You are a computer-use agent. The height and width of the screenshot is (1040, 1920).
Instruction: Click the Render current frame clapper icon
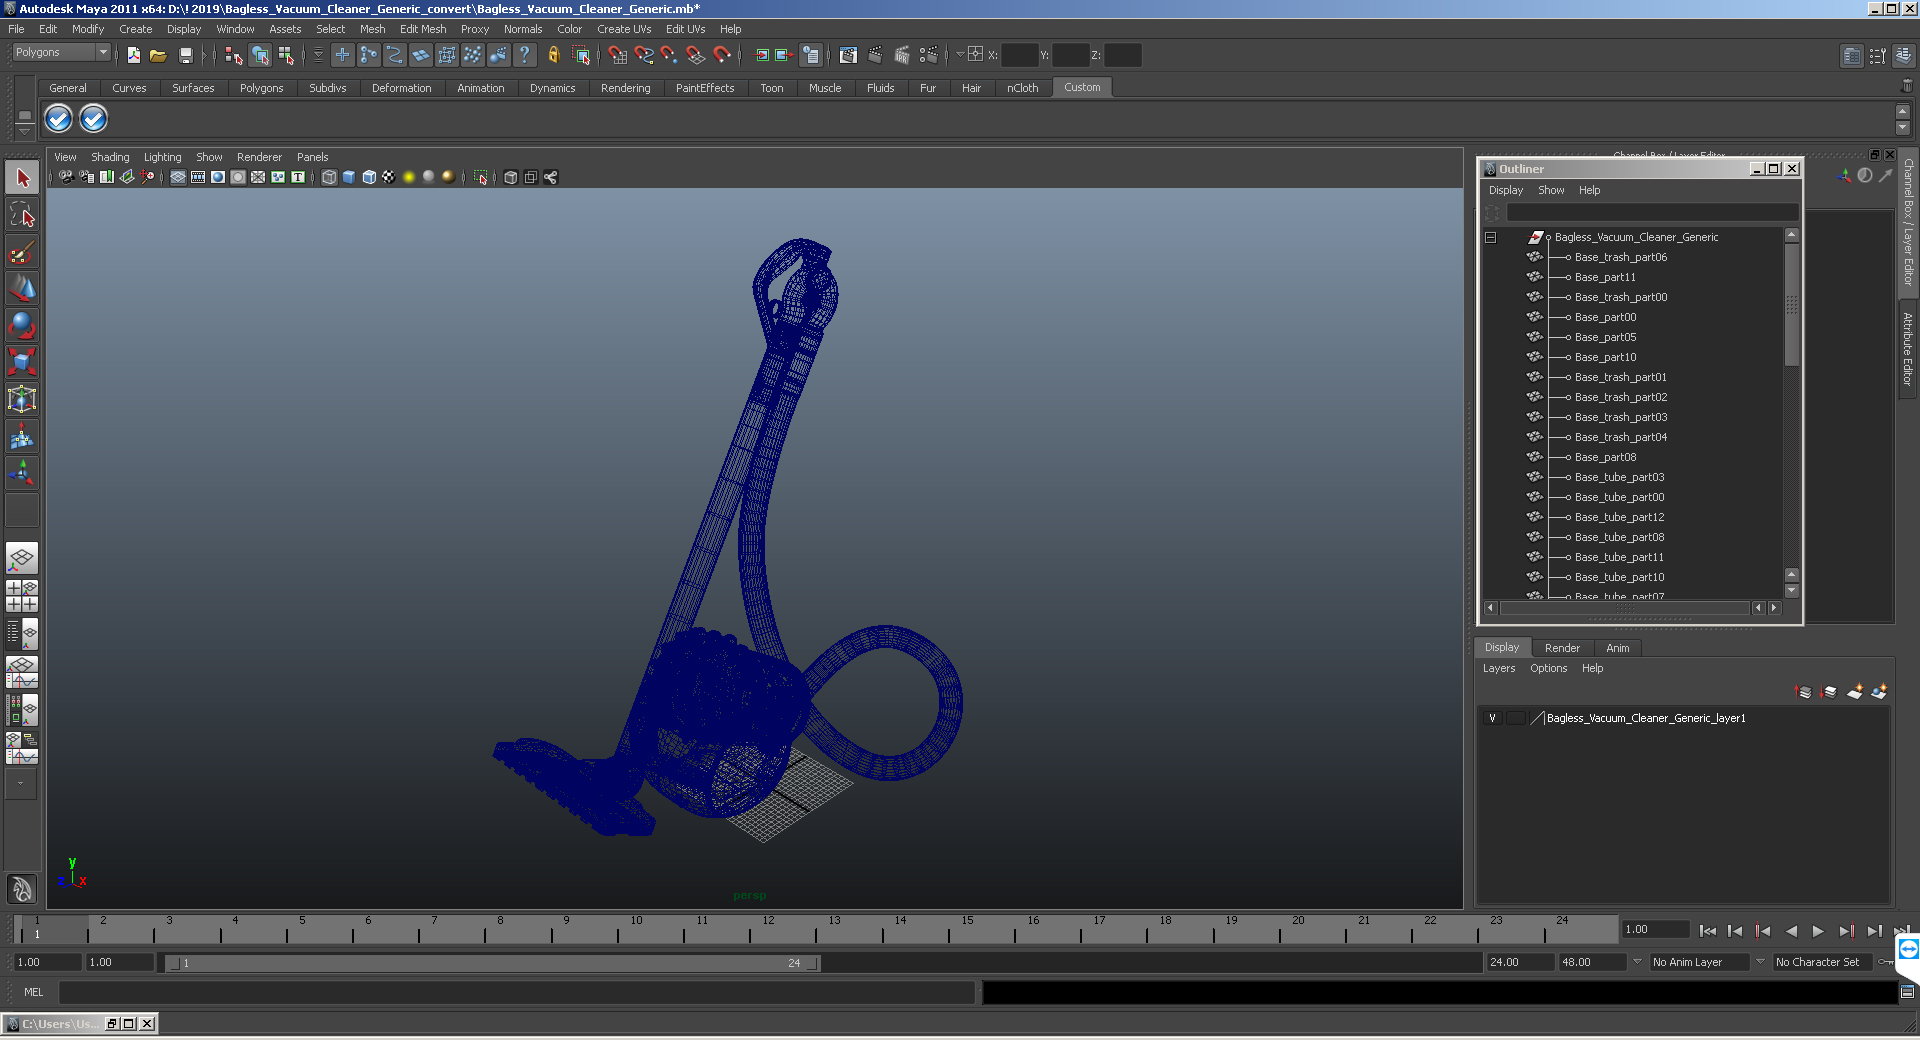point(876,55)
